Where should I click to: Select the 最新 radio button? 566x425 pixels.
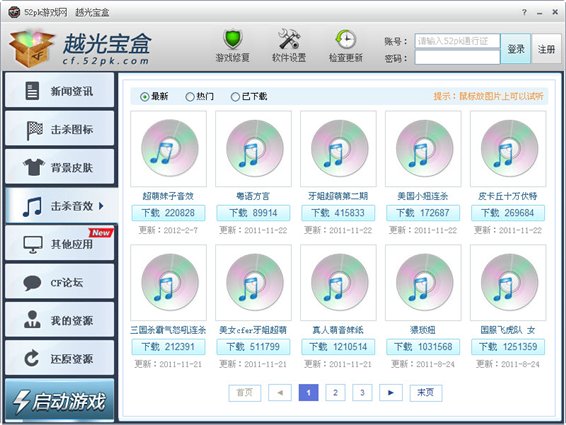[144, 97]
